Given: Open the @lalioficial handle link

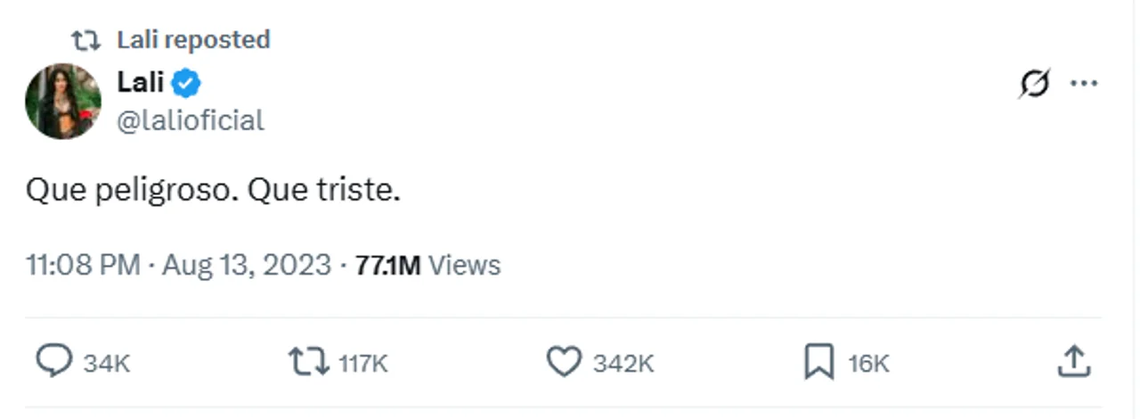Looking at the screenshot, I should pyautogui.click(x=190, y=120).
